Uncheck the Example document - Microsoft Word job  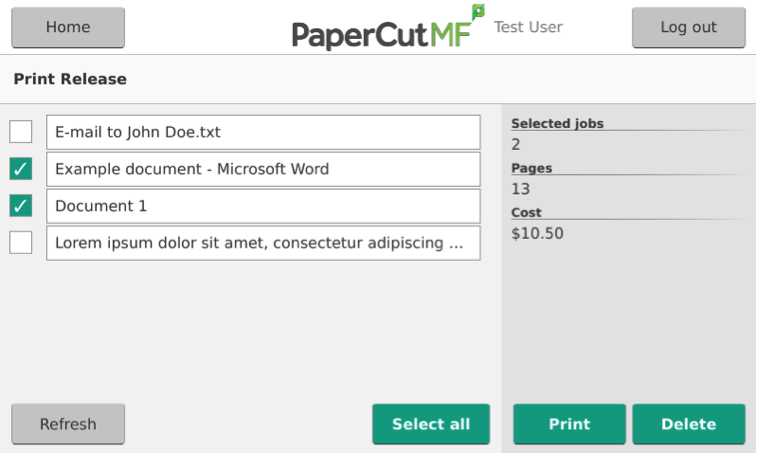tap(21, 169)
